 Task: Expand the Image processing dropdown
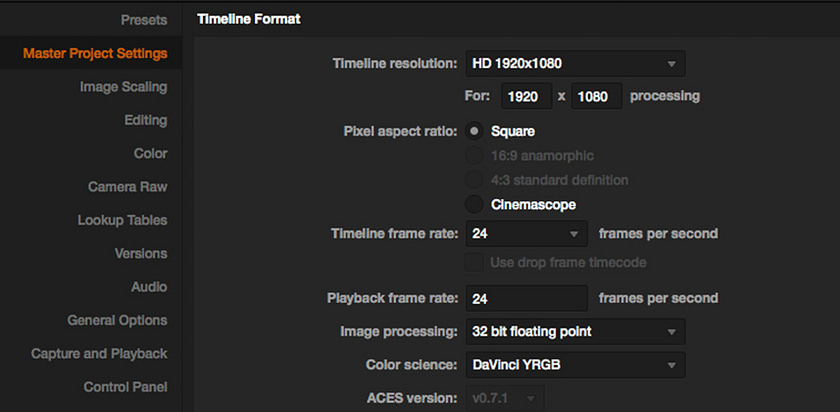(x=575, y=332)
